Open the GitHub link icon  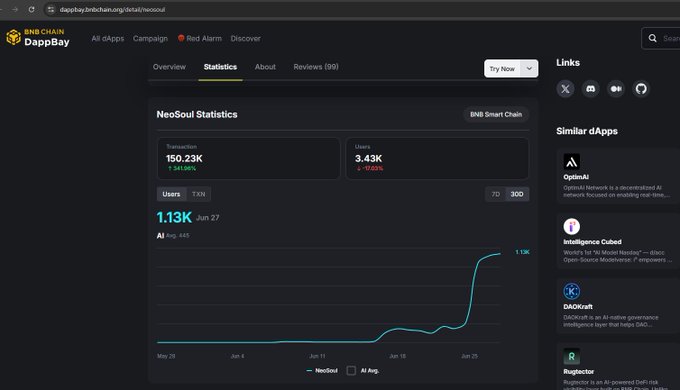pos(641,89)
